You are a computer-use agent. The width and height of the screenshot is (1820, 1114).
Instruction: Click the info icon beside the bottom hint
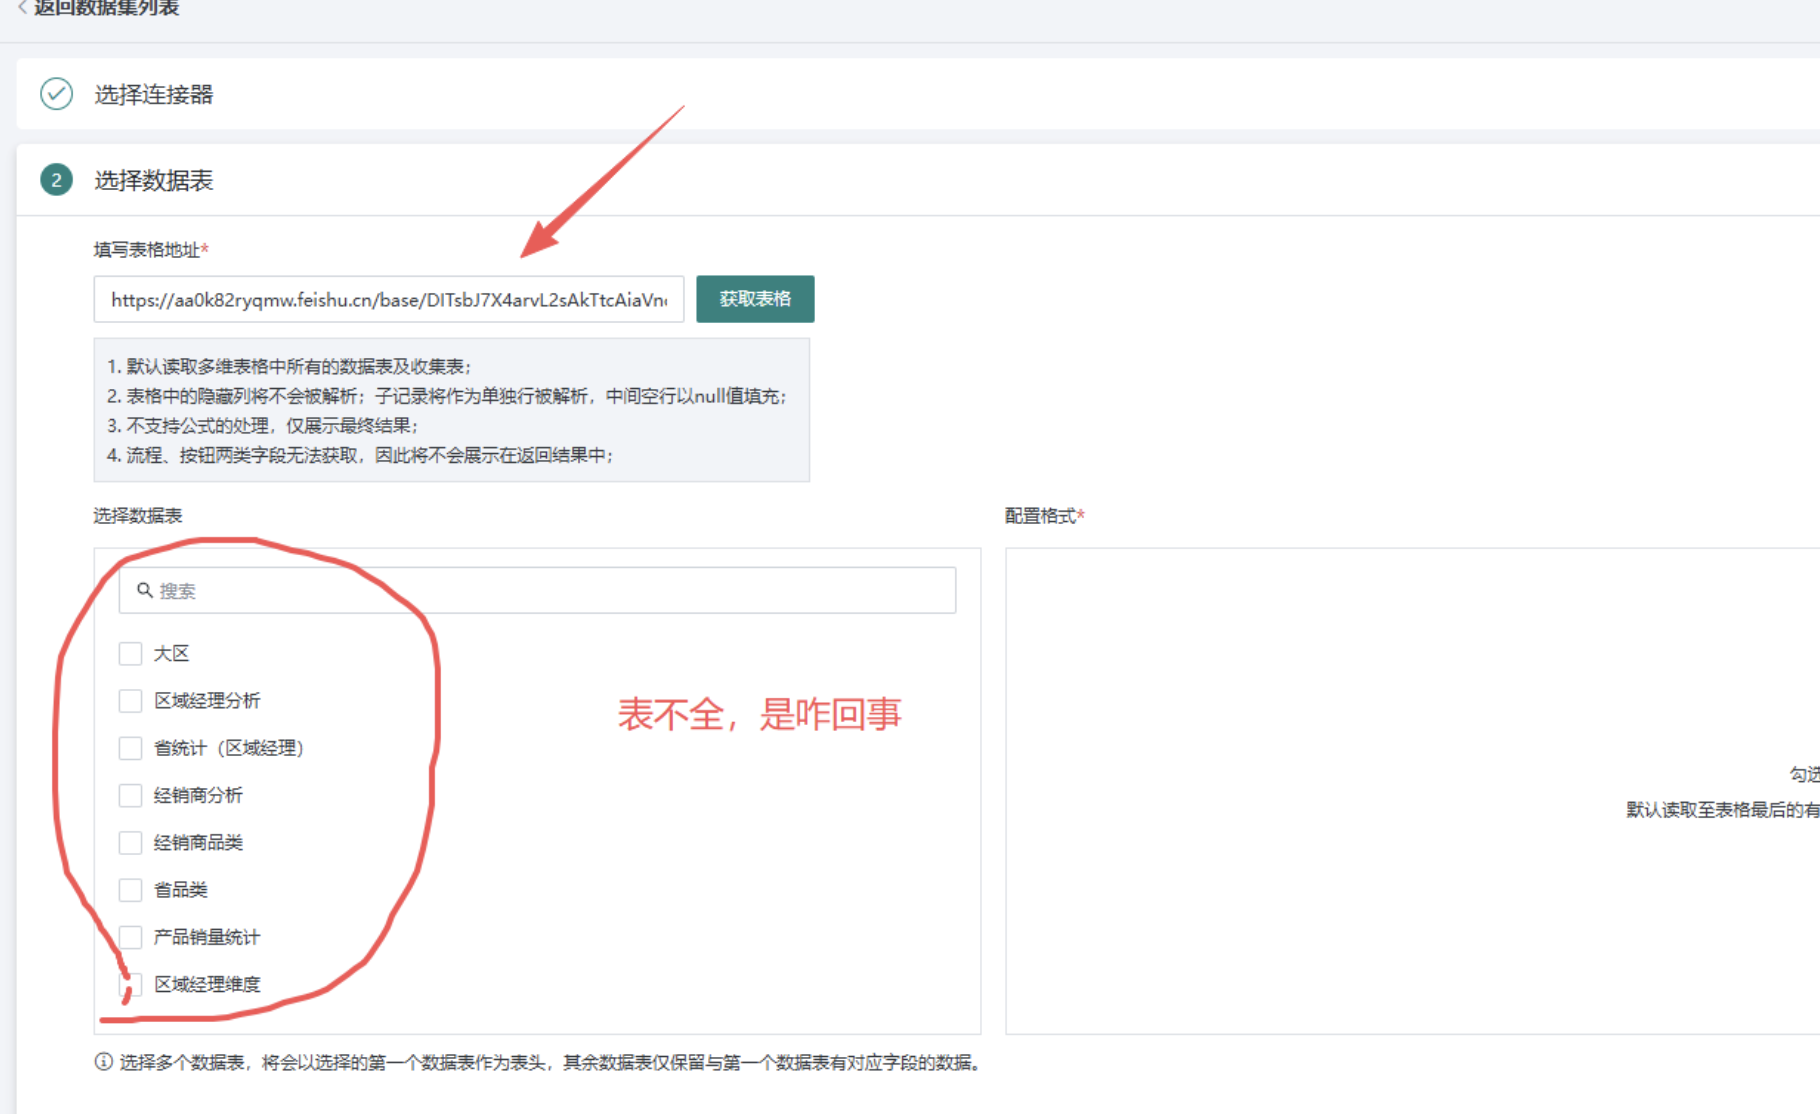(101, 1063)
